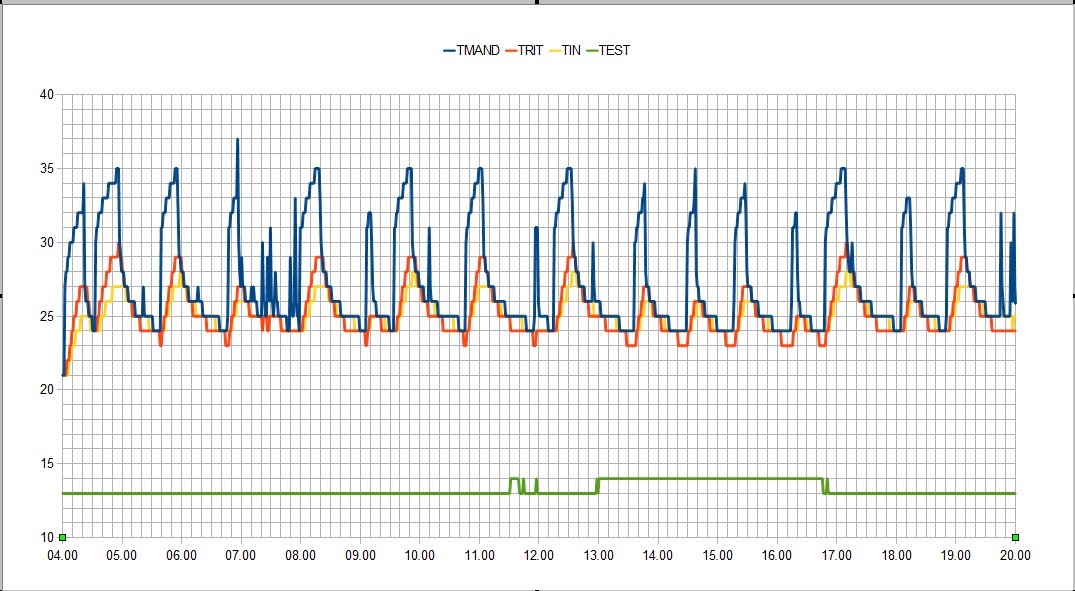
Task: Click the green handle at bottom-left of axis
Action: pos(62,537)
